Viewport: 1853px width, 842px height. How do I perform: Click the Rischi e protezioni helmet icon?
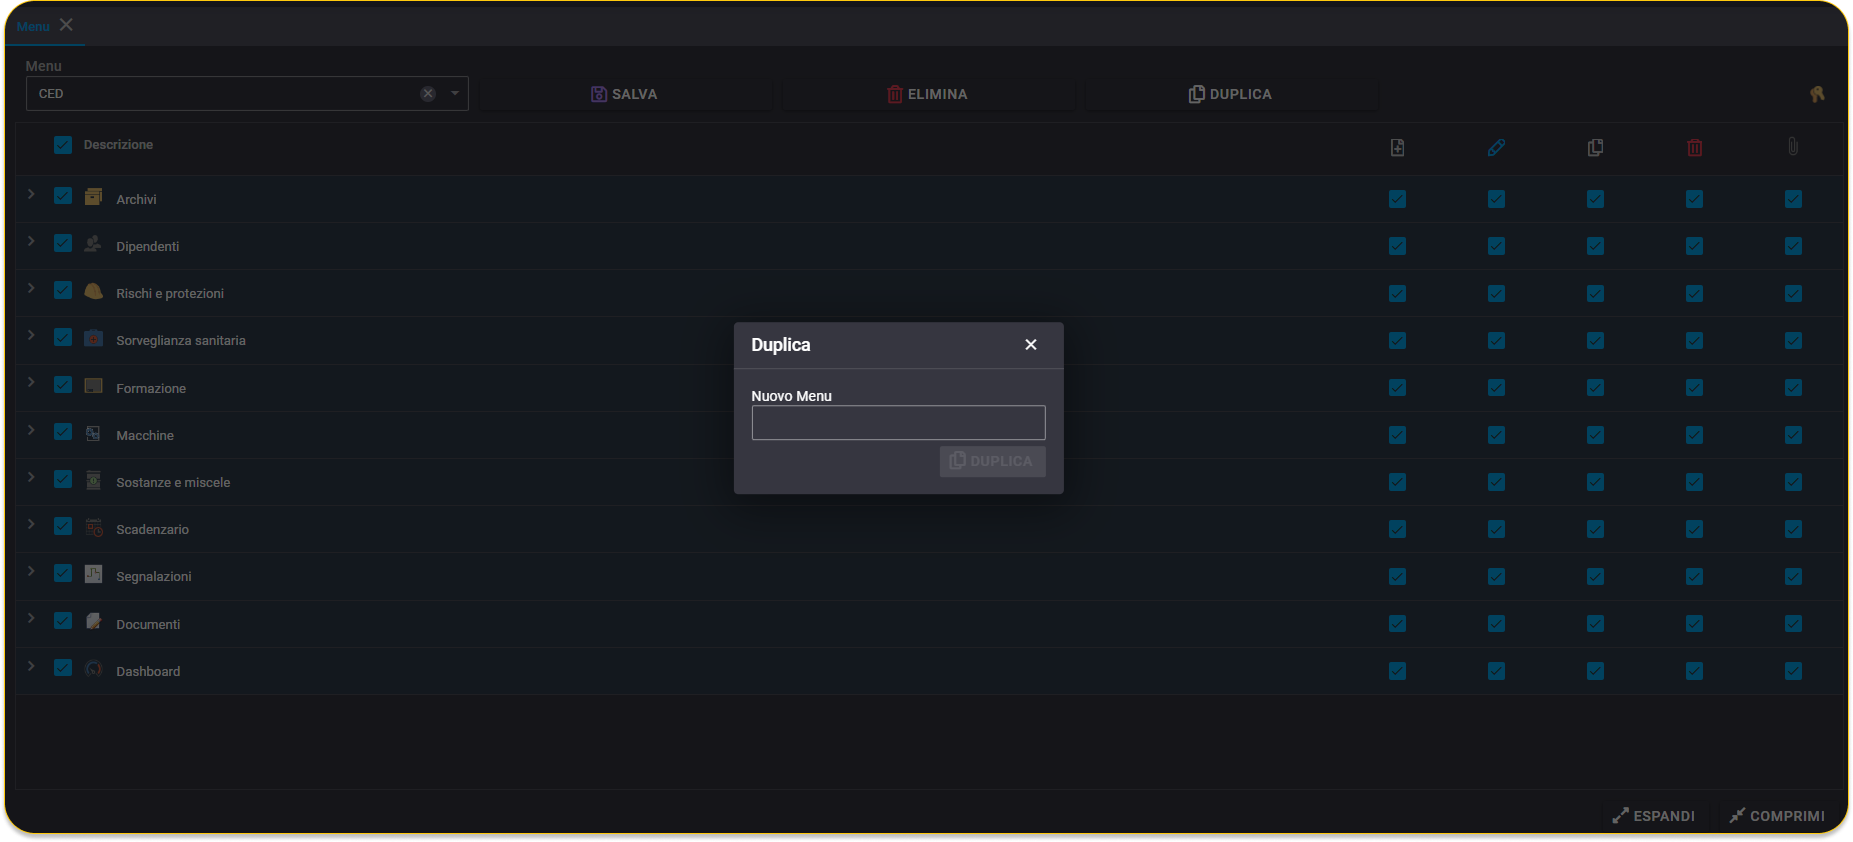click(x=94, y=291)
